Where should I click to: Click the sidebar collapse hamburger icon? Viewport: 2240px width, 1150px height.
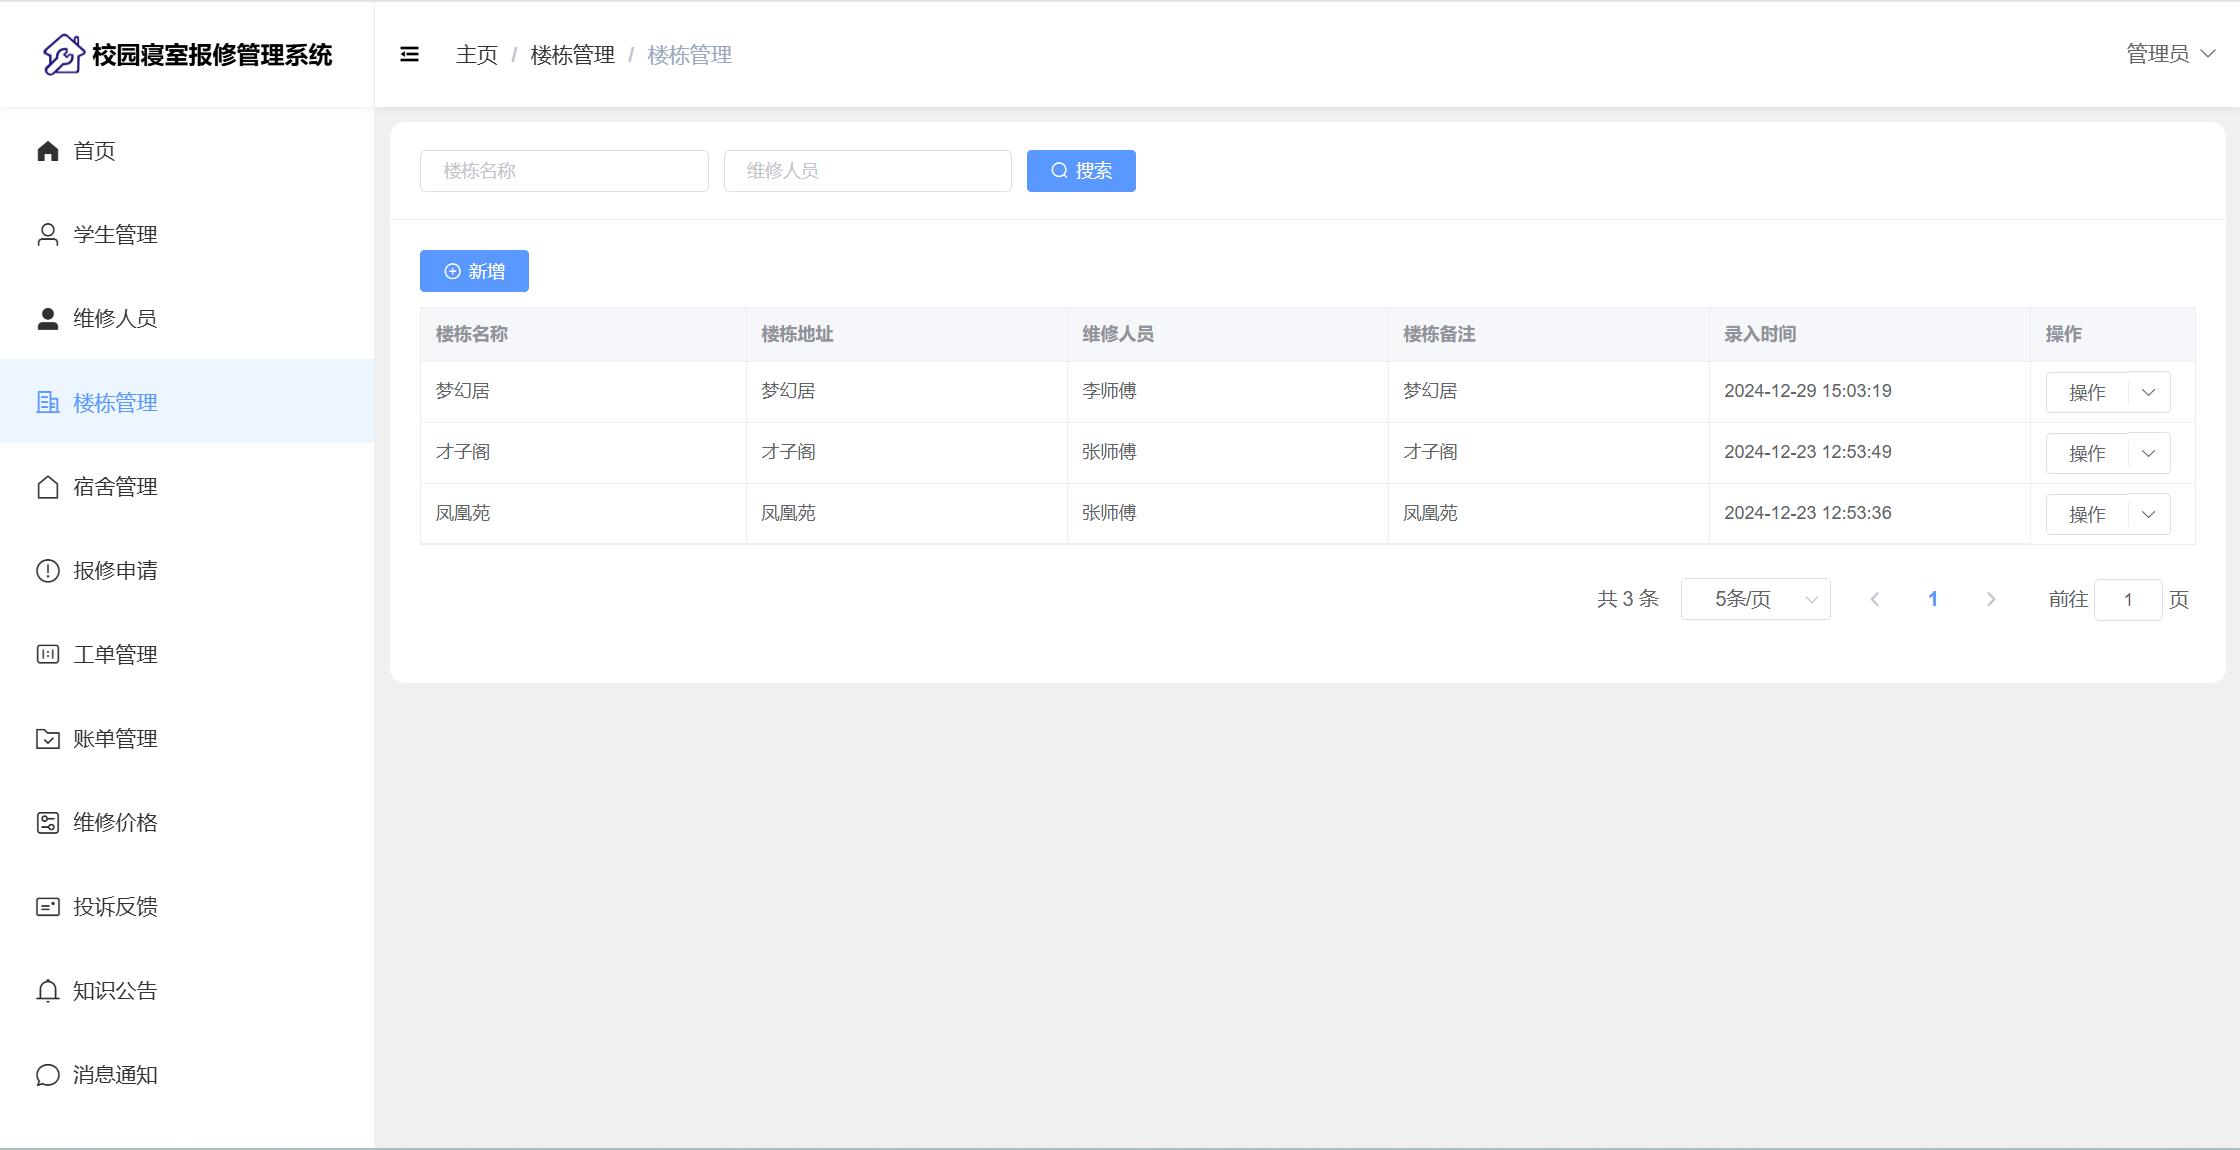tap(409, 54)
